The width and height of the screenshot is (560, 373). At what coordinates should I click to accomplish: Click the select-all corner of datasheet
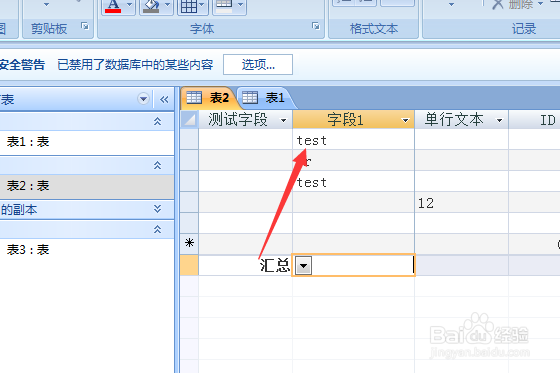coord(189,119)
